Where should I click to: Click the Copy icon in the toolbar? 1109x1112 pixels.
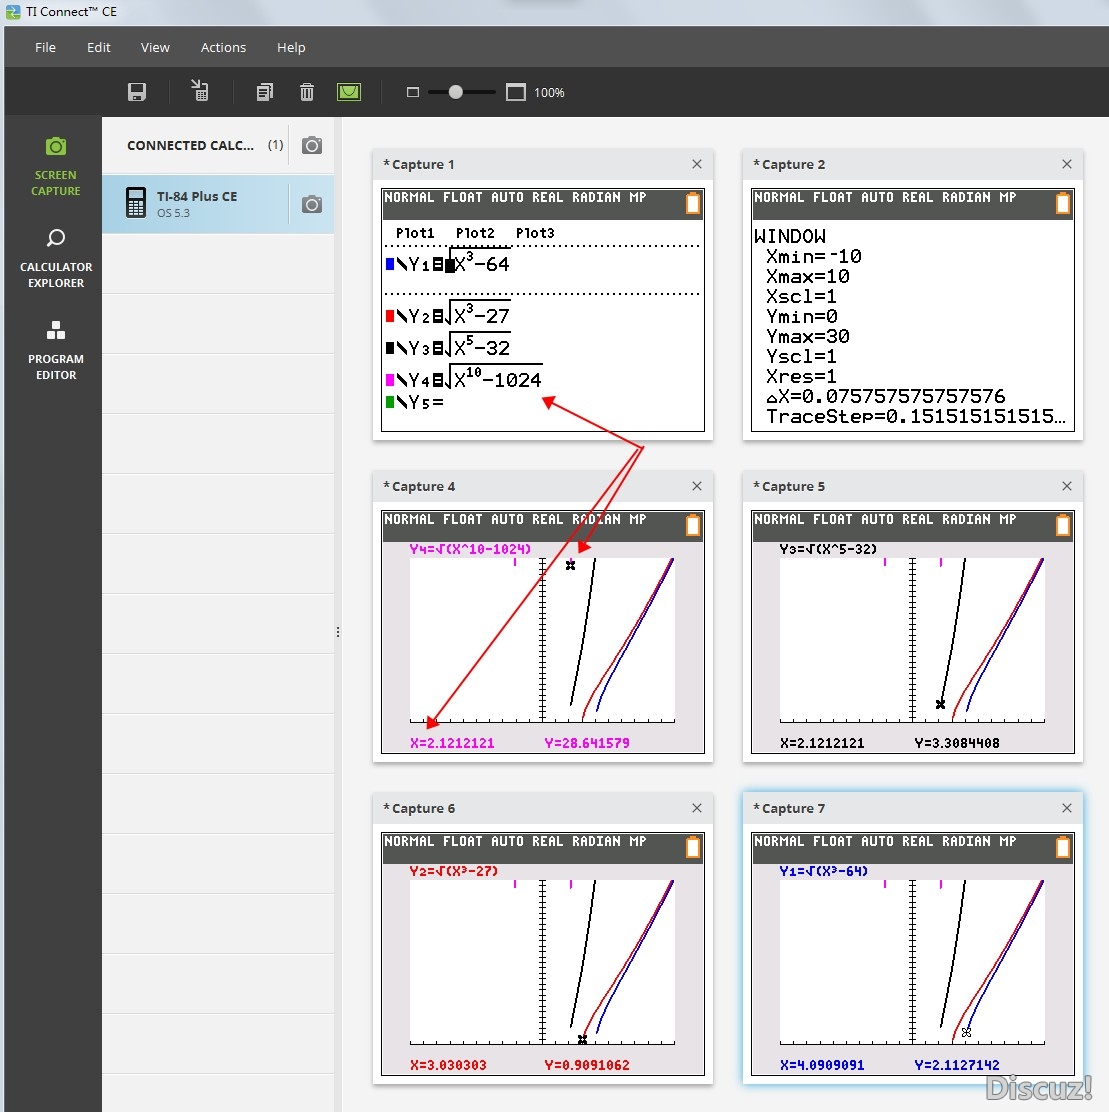(x=264, y=92)
